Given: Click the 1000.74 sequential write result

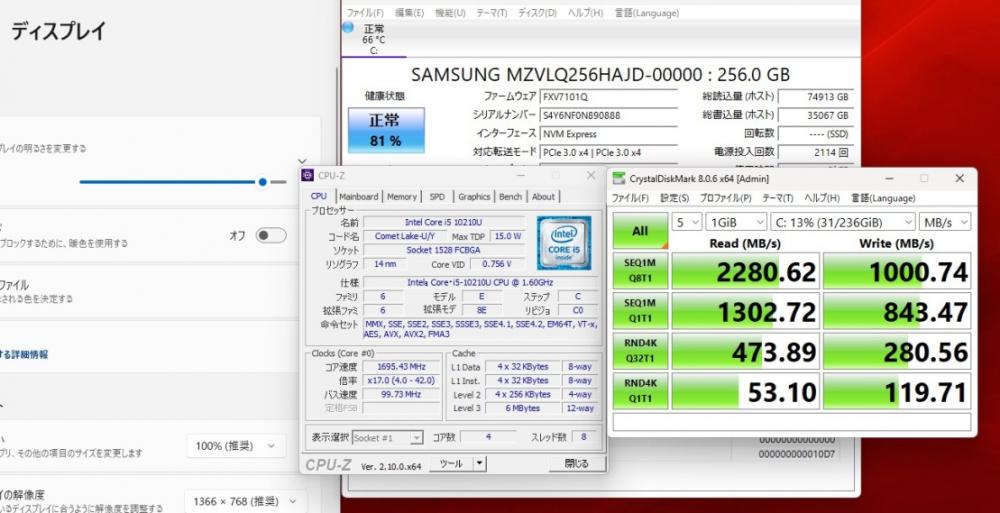Looking at the screenshot, I should (x=897, y=271).
